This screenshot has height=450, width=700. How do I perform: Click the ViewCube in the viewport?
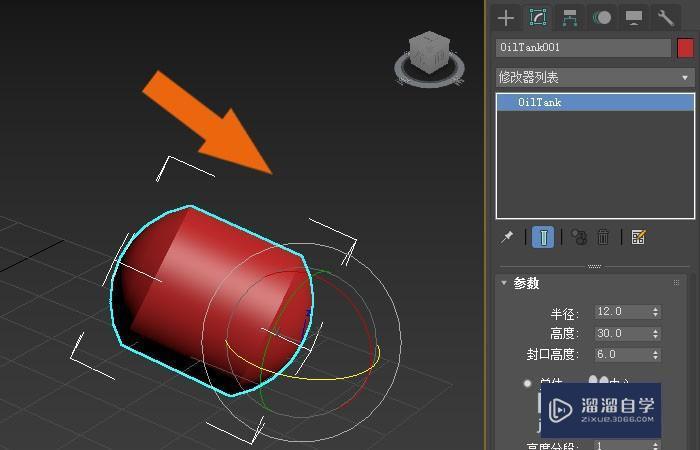point(429,51)
